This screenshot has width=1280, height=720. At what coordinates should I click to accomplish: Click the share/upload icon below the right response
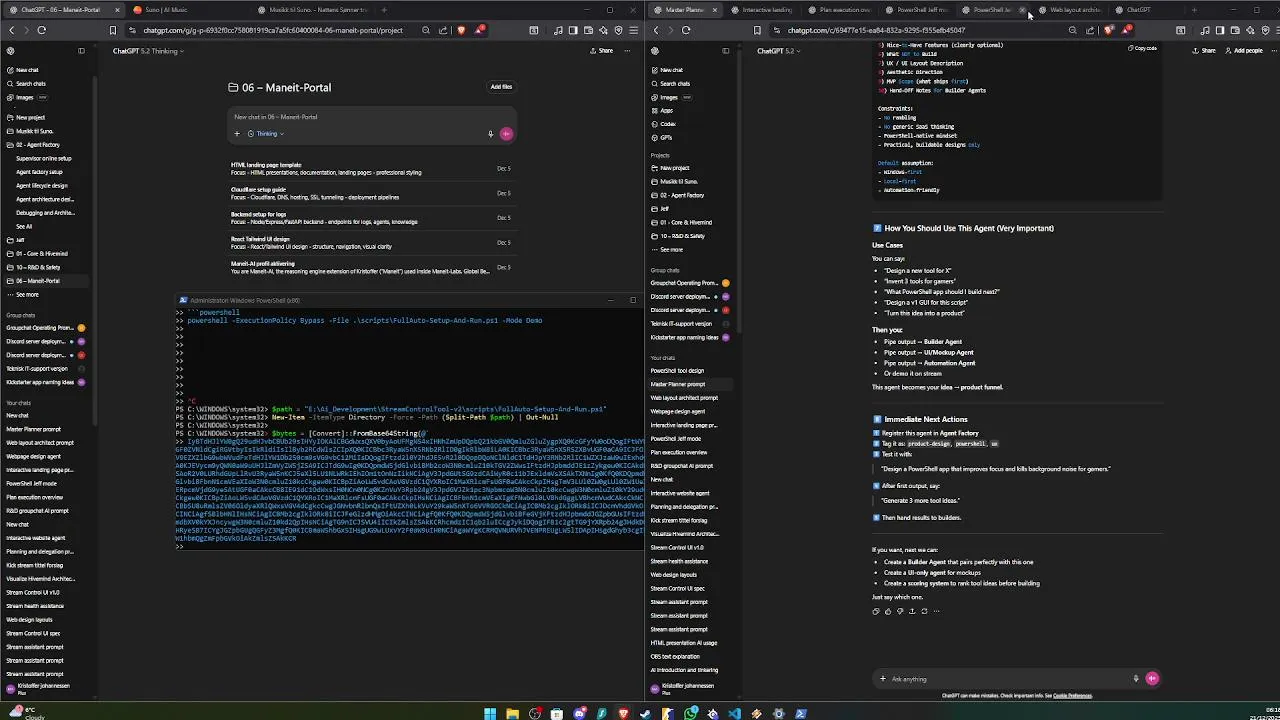click(x=912, y=611)
